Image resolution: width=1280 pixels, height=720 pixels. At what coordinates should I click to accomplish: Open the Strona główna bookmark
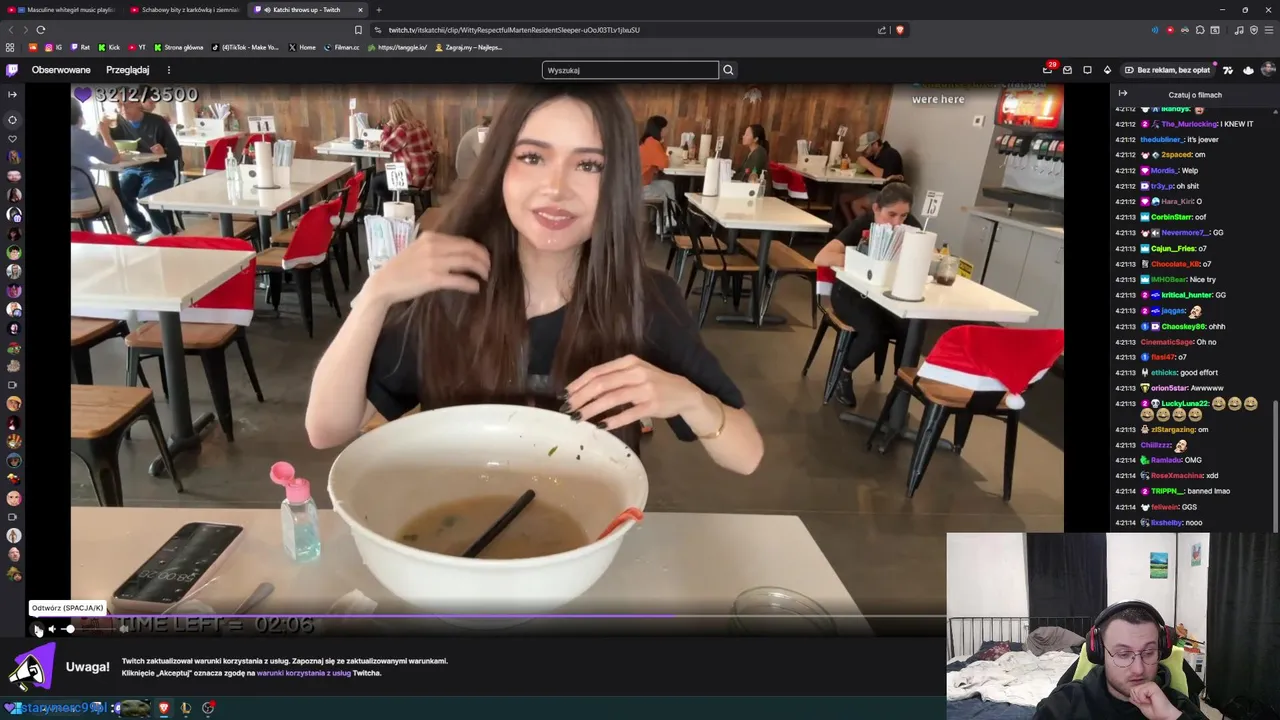178,47
